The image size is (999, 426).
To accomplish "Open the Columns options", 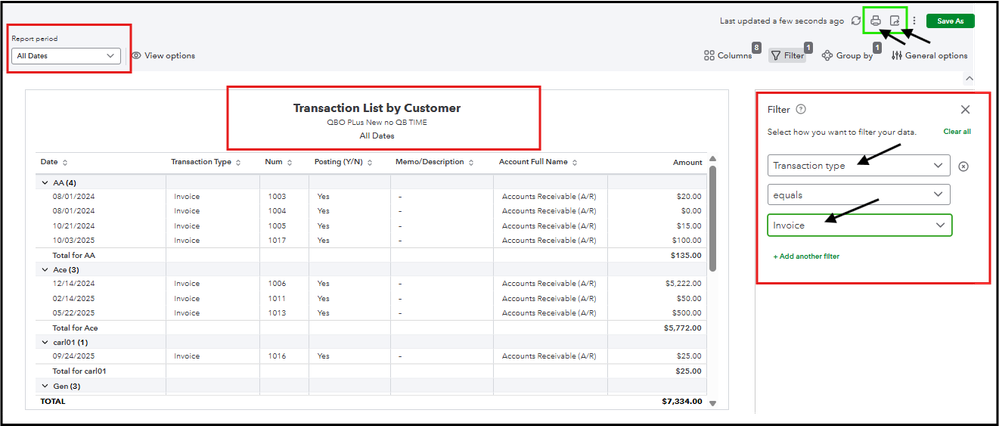I will pos(728,56).
